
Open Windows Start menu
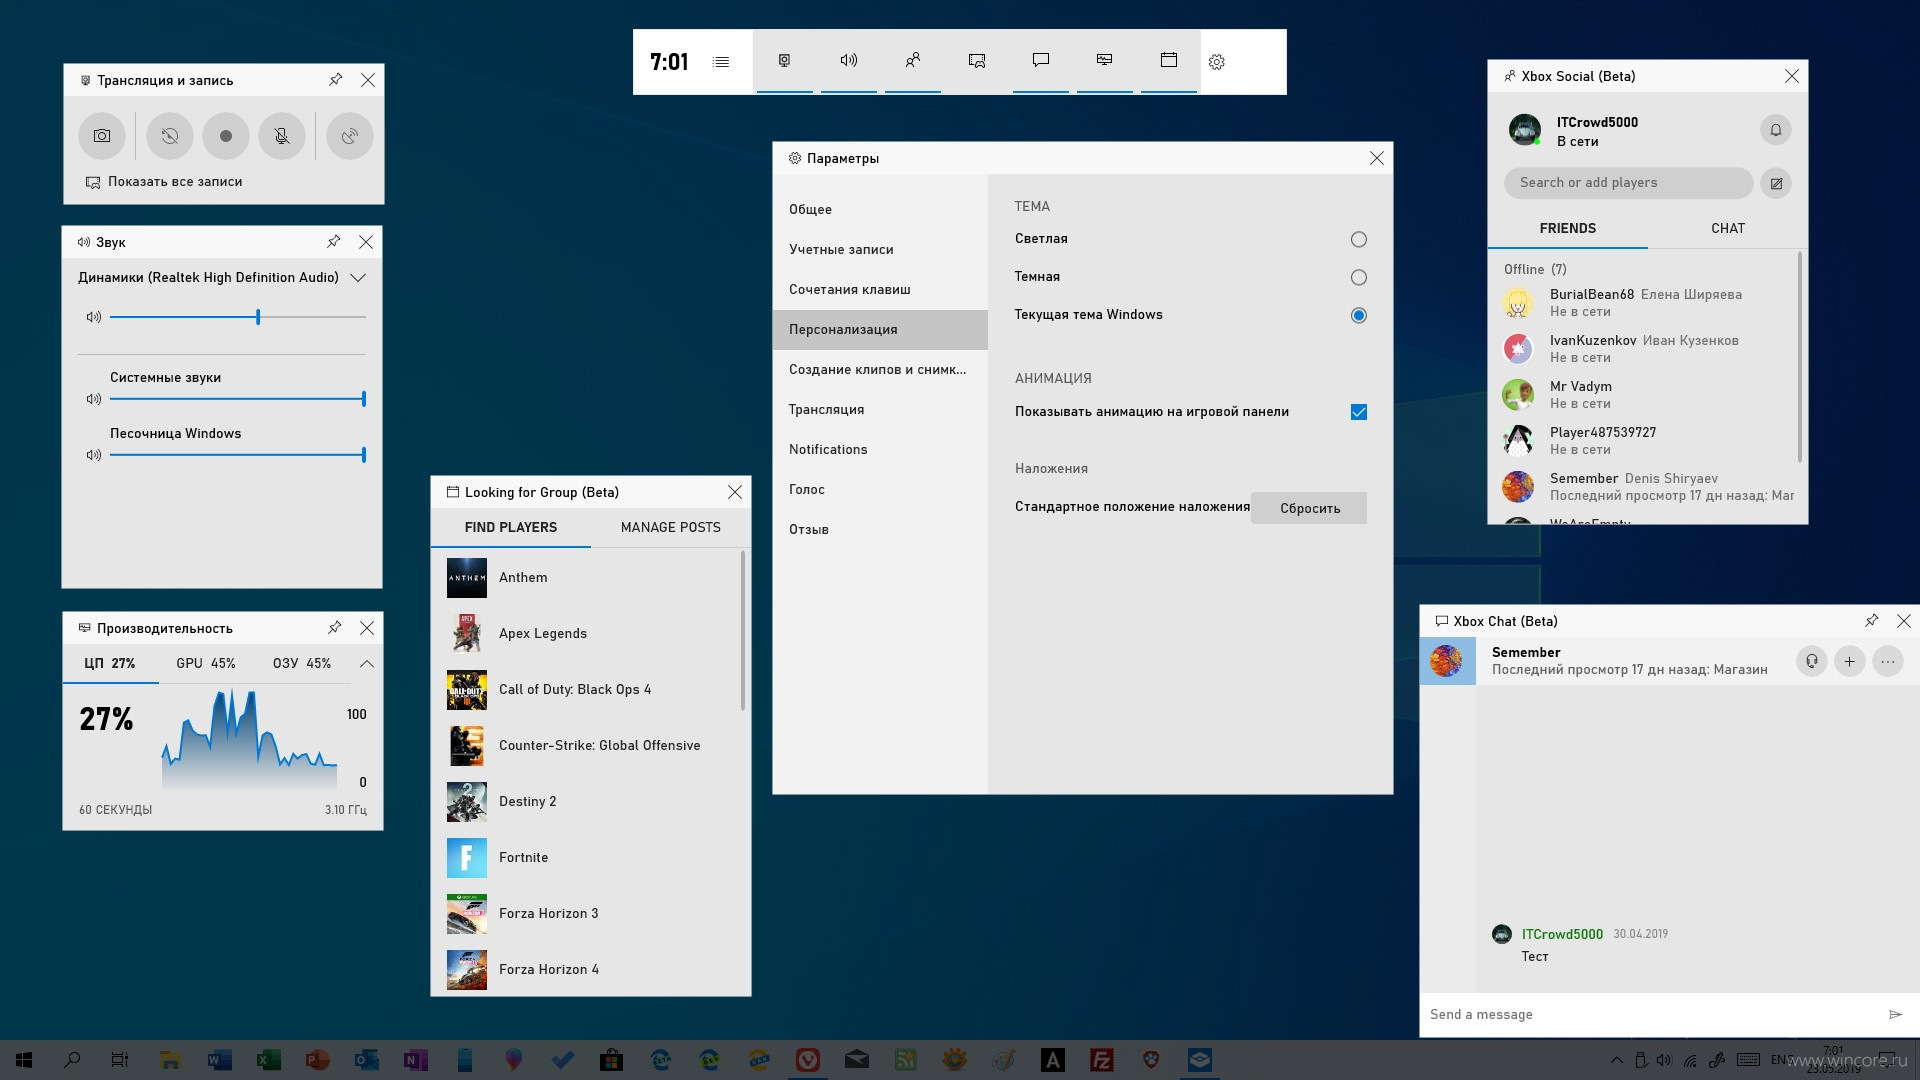point(24,1060)
